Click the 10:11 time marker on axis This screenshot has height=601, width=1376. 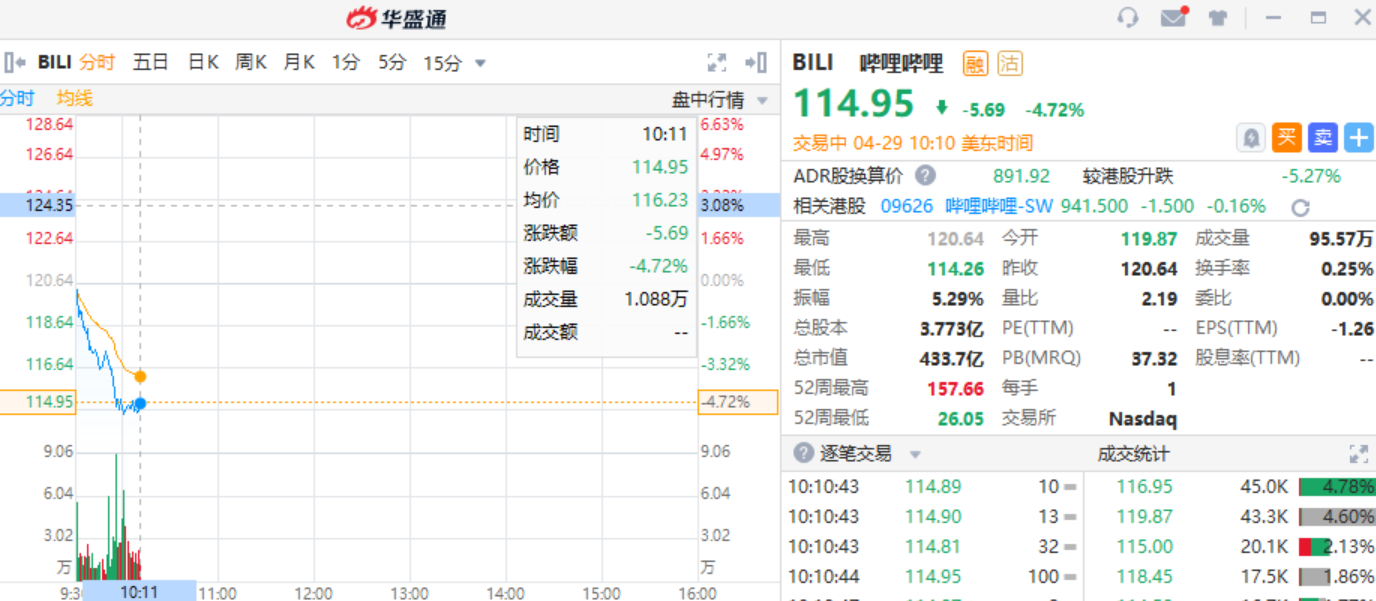pyautogui.click(x=139, y=591)
